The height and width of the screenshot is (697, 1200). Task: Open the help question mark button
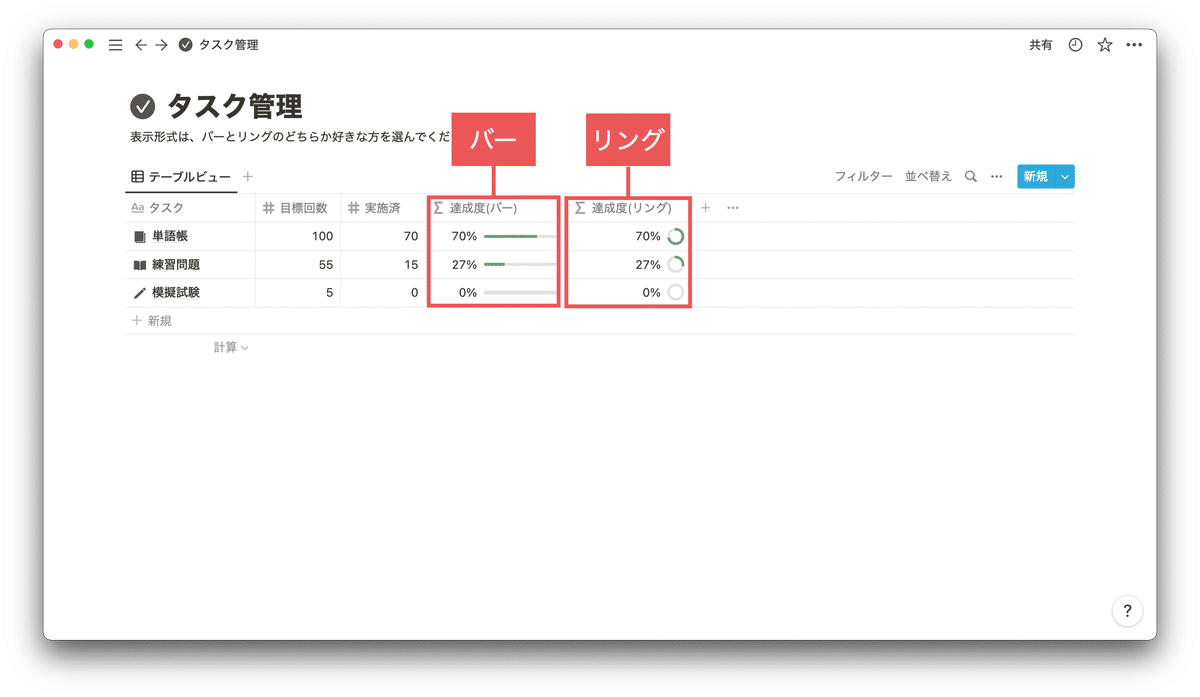click(x=1127, y=611)
